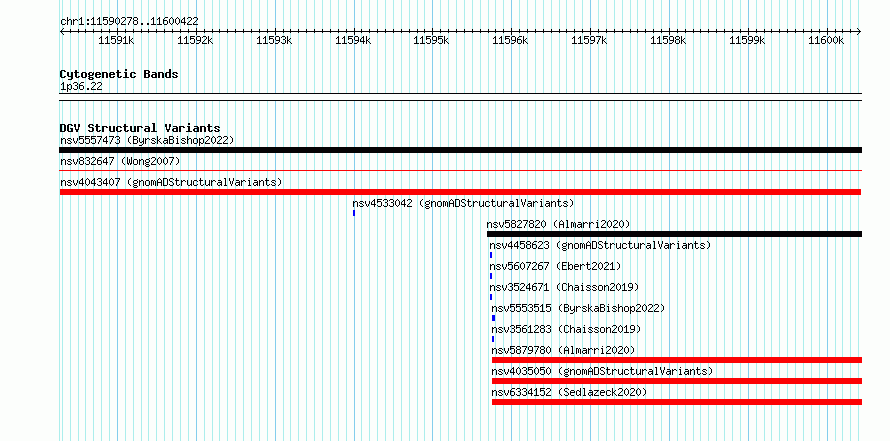Click nsv5607267 (Ebert2021) label

tap(556, 266)
